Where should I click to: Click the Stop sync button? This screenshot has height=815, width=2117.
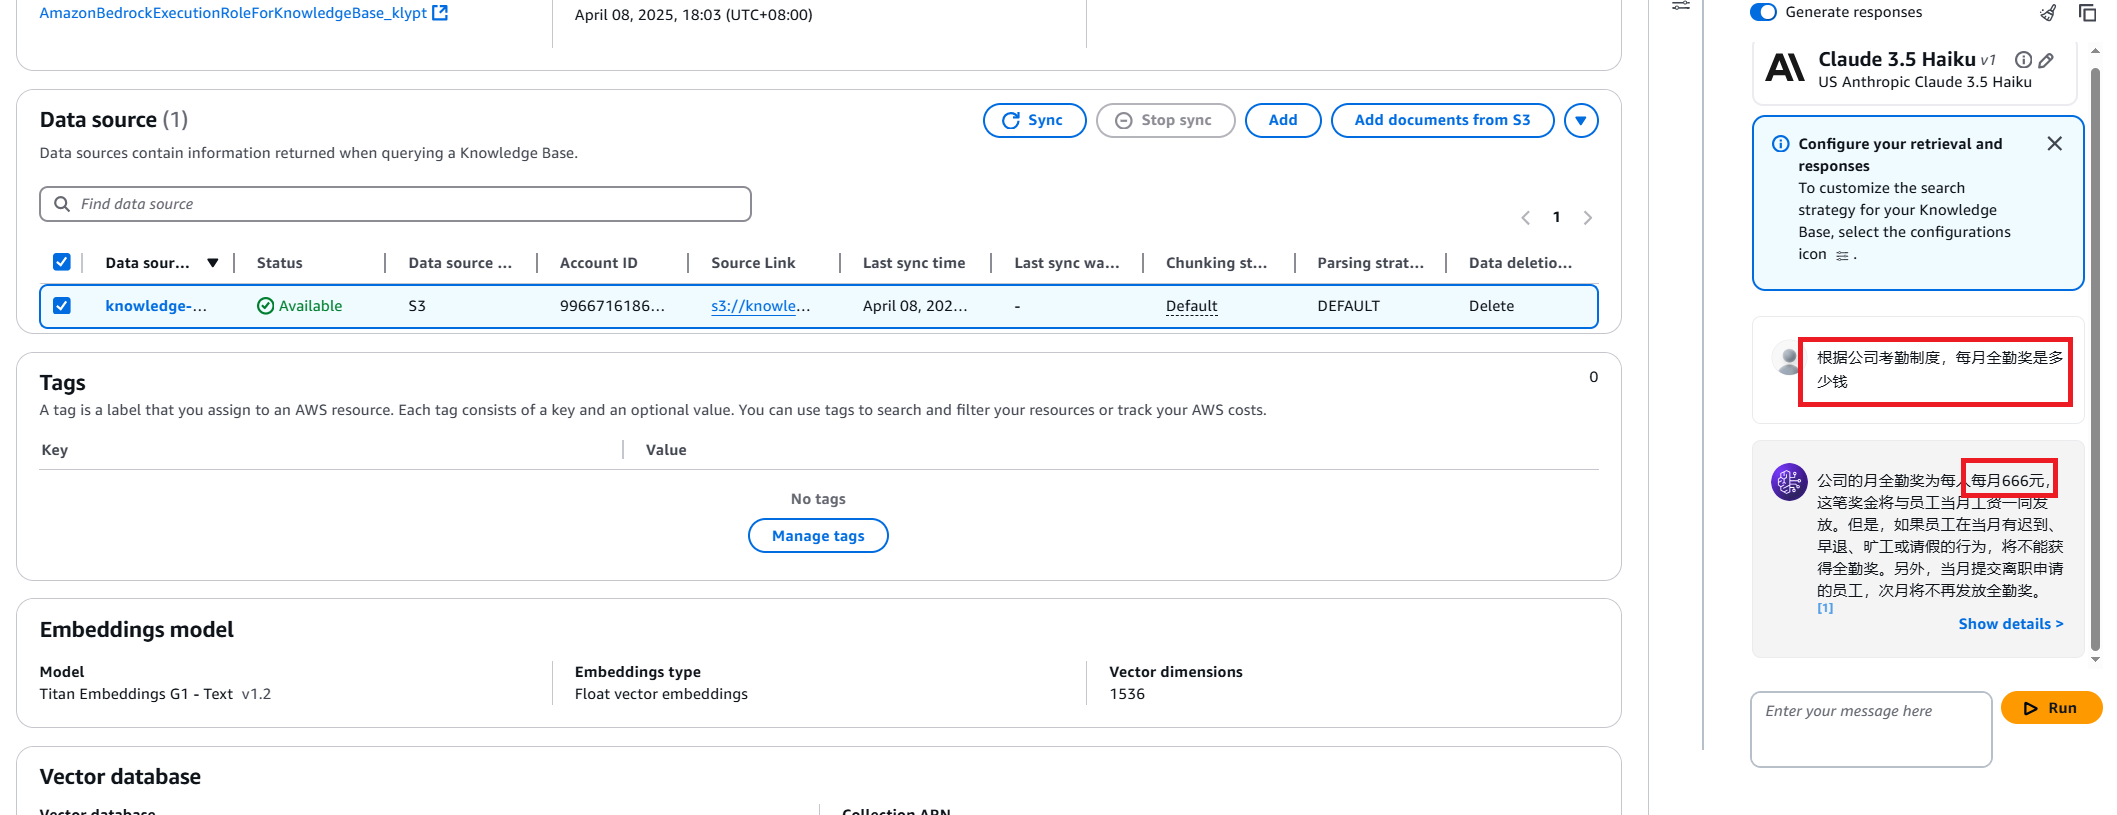[x=1165, y=121]
